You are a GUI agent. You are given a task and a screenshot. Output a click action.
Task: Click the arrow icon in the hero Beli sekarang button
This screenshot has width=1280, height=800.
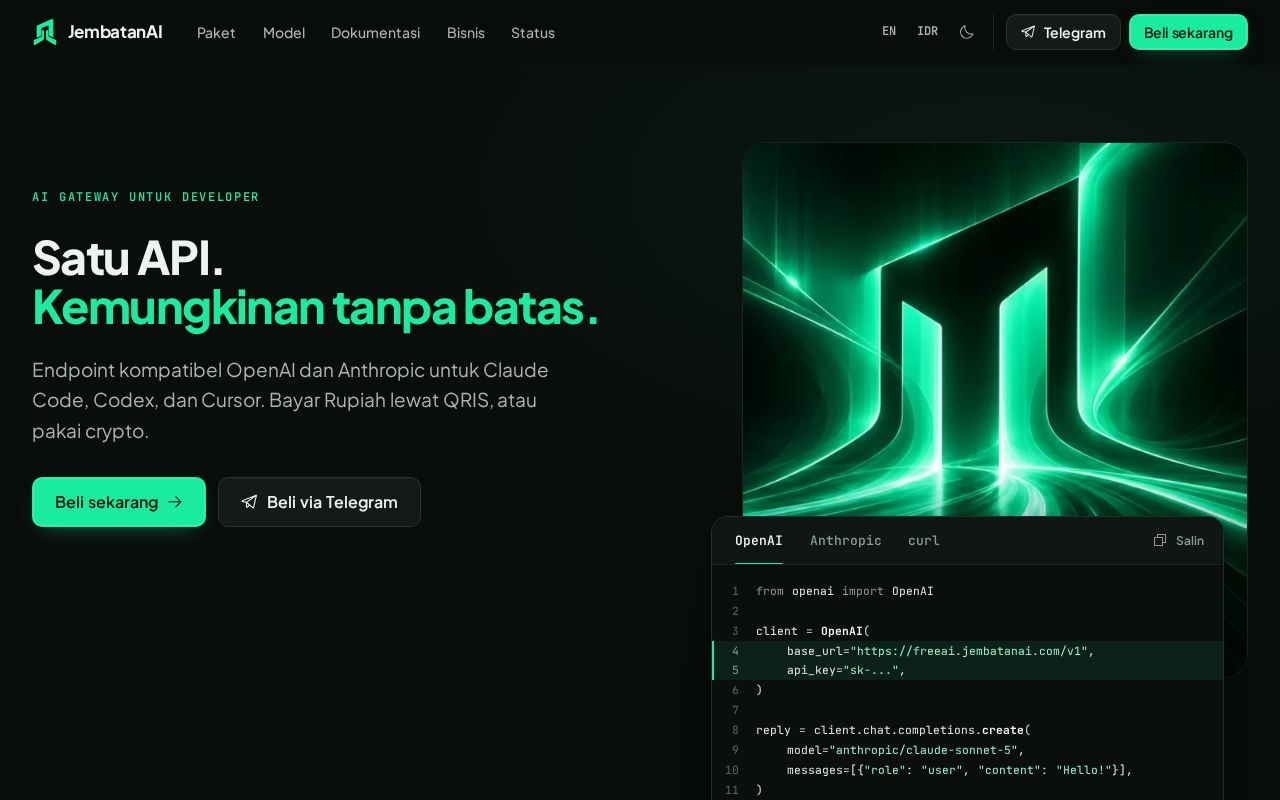click(x=175, y=502)
